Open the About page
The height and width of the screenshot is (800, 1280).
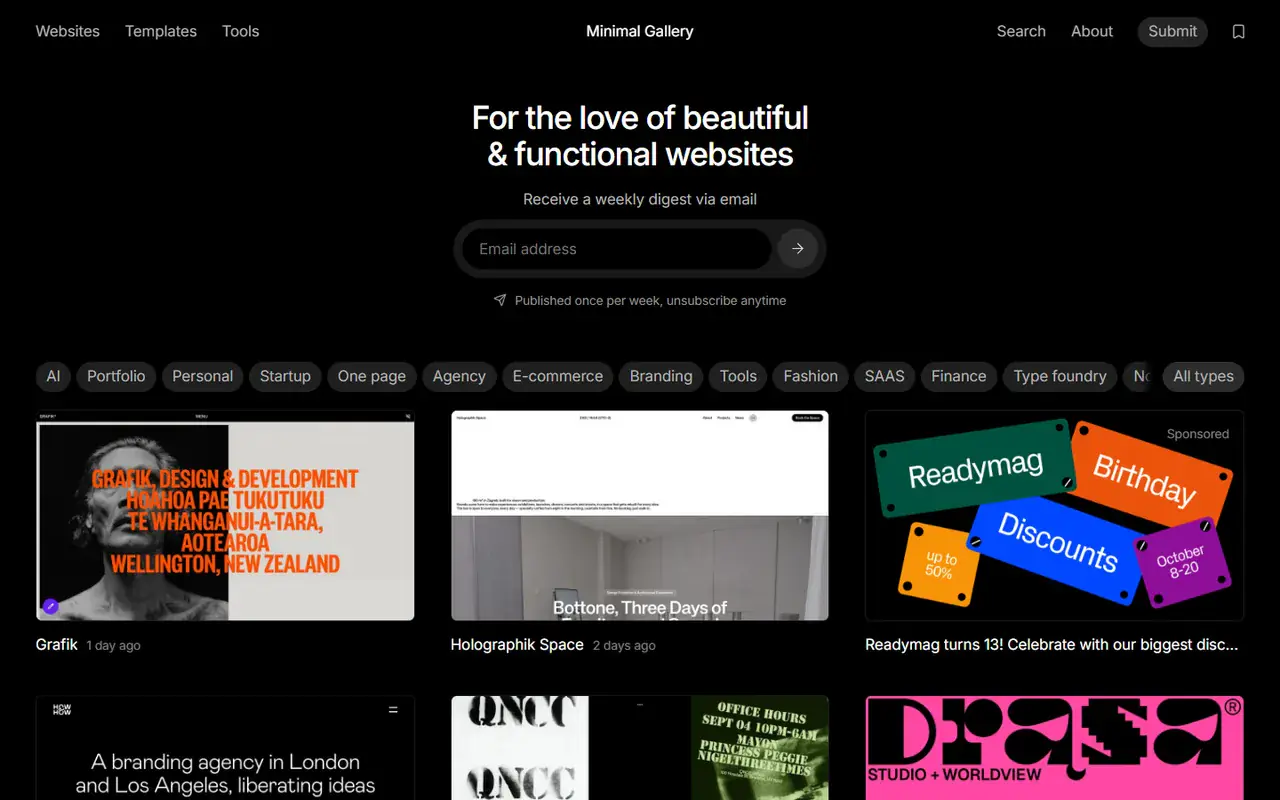pos(1092,31)
